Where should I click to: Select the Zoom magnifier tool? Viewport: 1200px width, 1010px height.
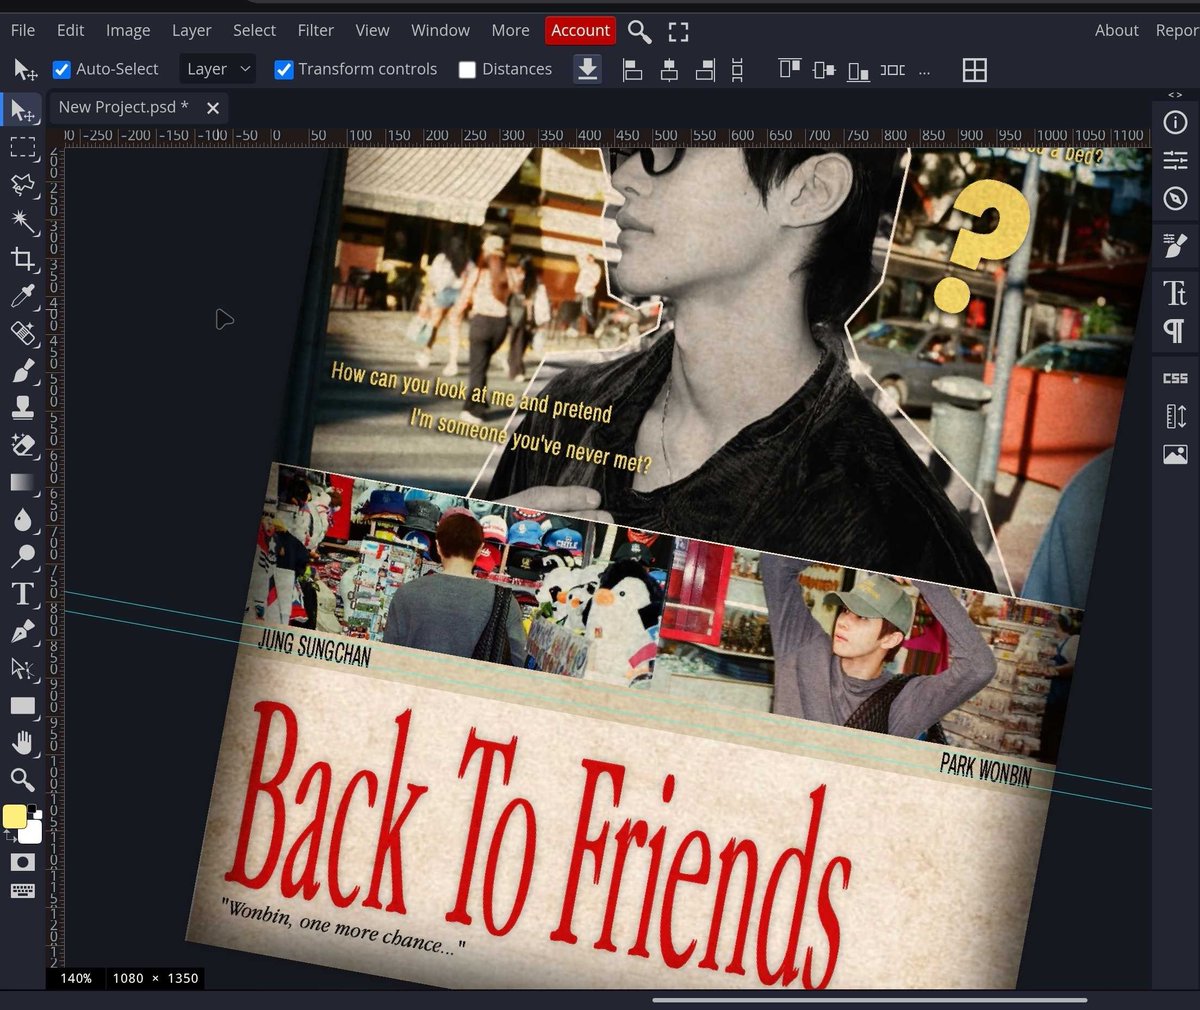click(23, 779)
